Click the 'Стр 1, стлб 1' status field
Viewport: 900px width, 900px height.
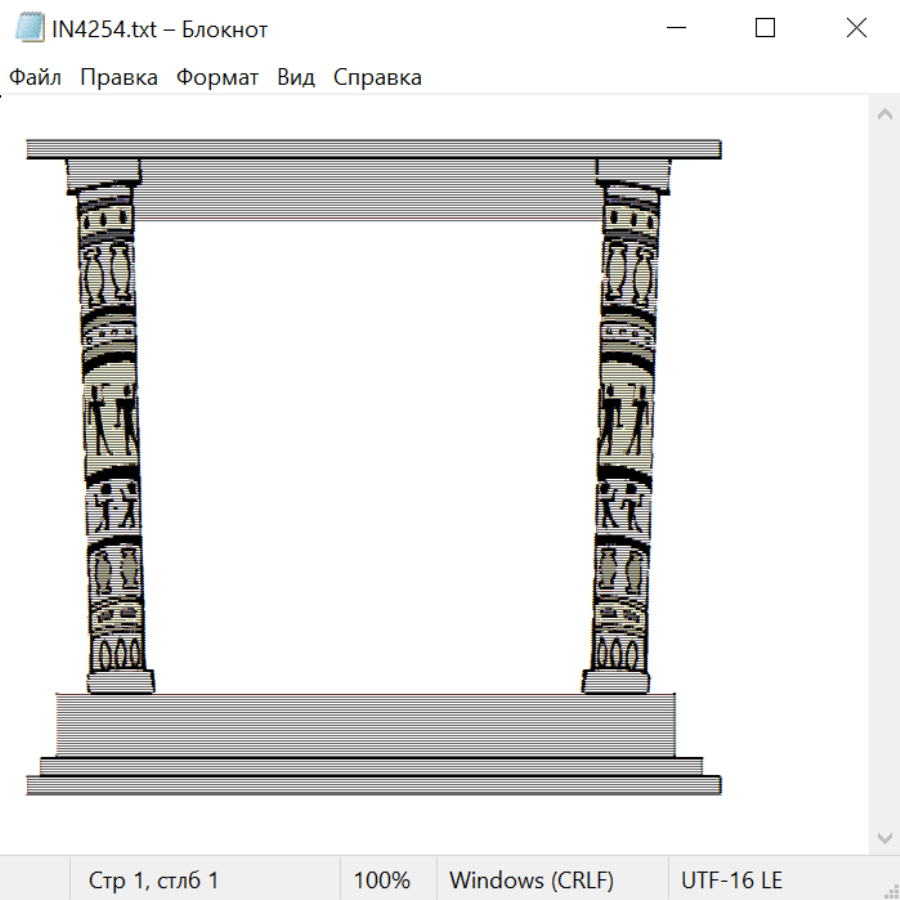(x=154, y=880)
